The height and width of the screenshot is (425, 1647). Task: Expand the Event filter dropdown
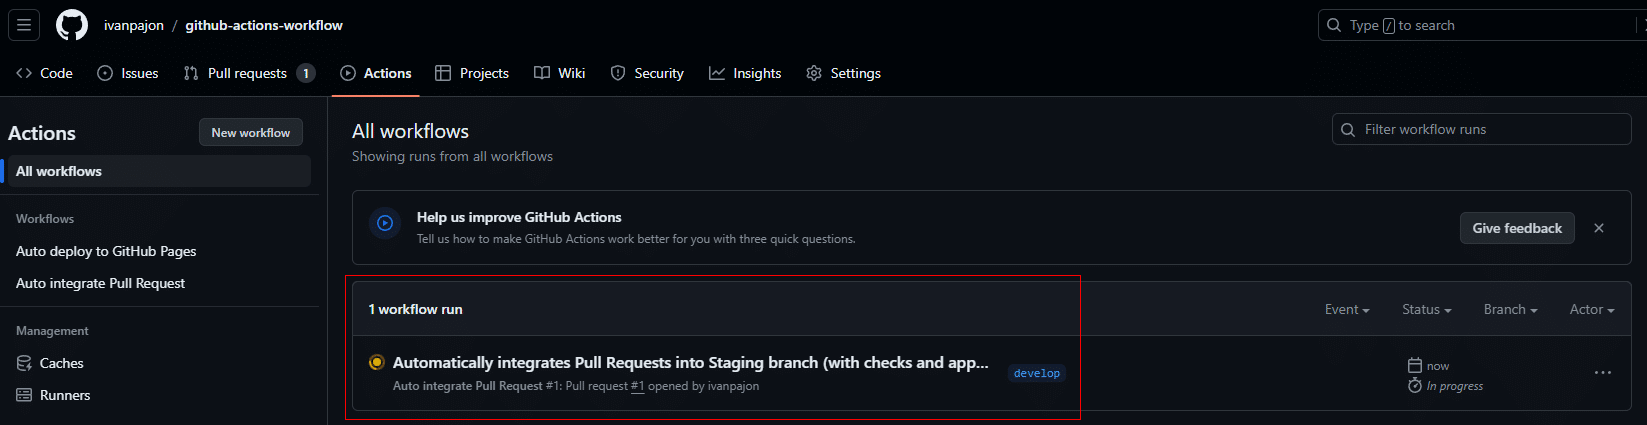[1347, 310]
